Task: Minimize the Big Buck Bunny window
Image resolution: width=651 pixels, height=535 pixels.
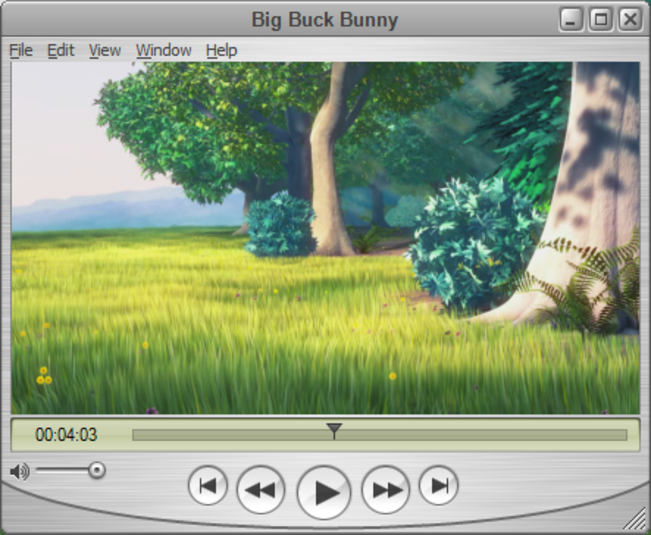Action: click(571, 19)
